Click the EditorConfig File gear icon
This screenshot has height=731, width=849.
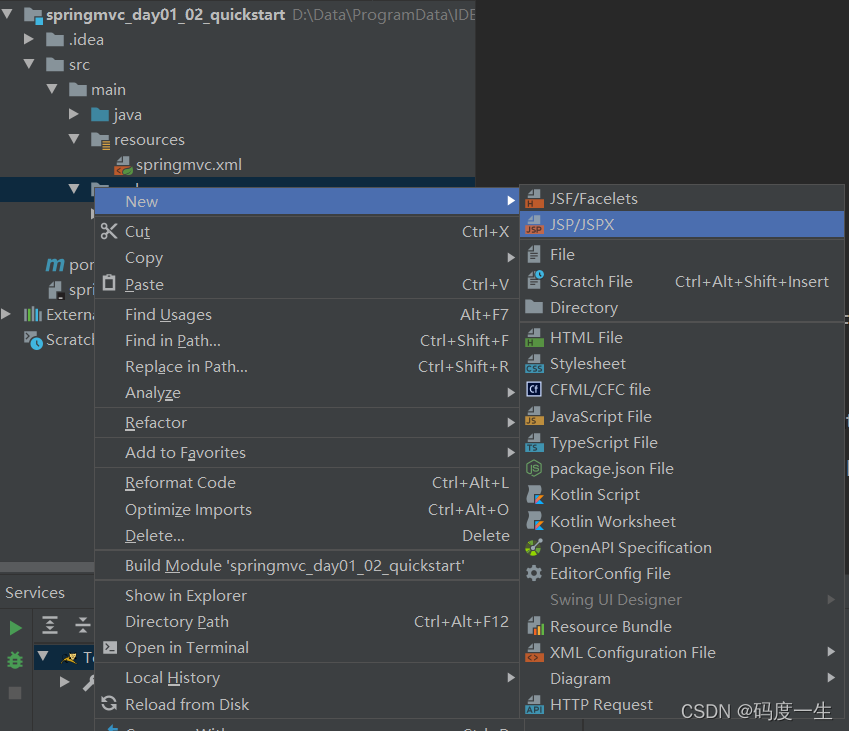tap(534, 573)
